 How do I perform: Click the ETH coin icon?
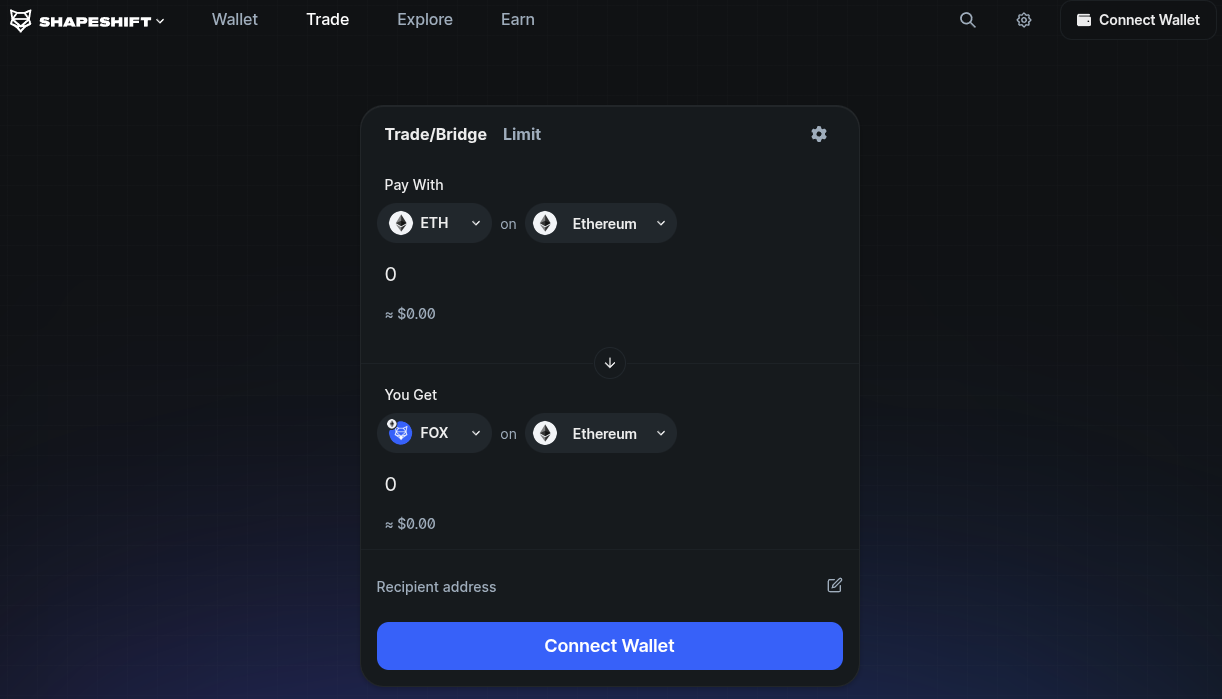tap(401, 223)
